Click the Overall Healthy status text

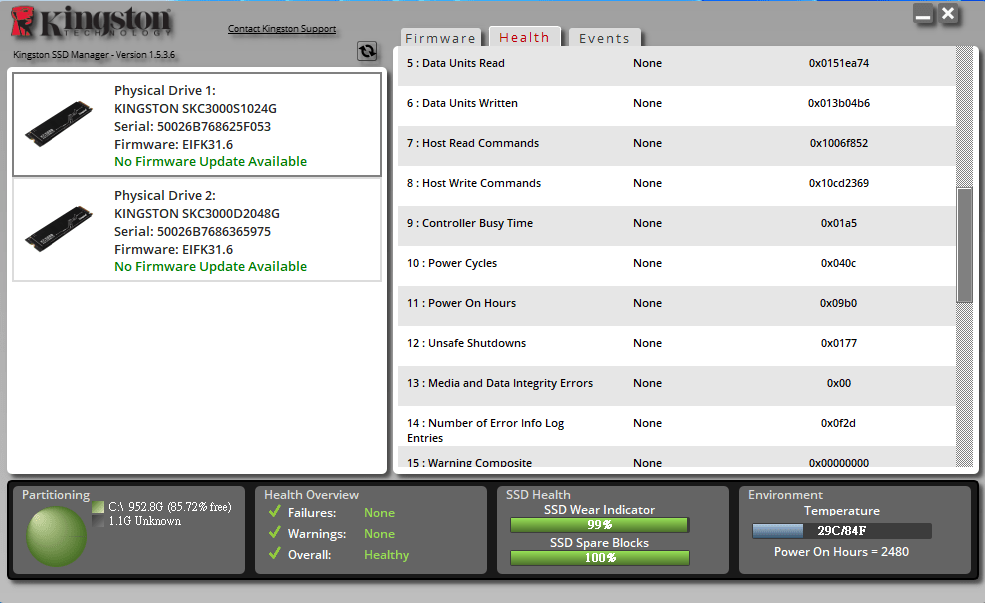click(386, 555)
